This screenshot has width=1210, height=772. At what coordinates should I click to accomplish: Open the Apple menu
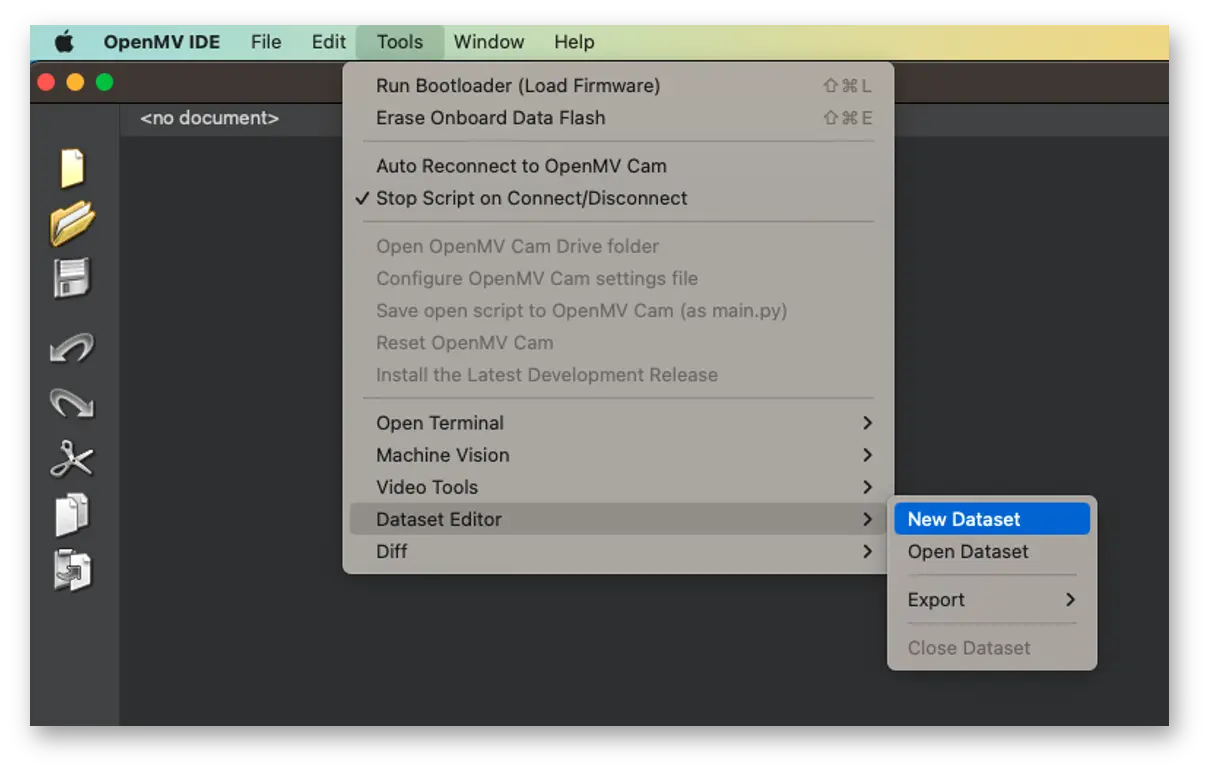click(x=64, y=42)
